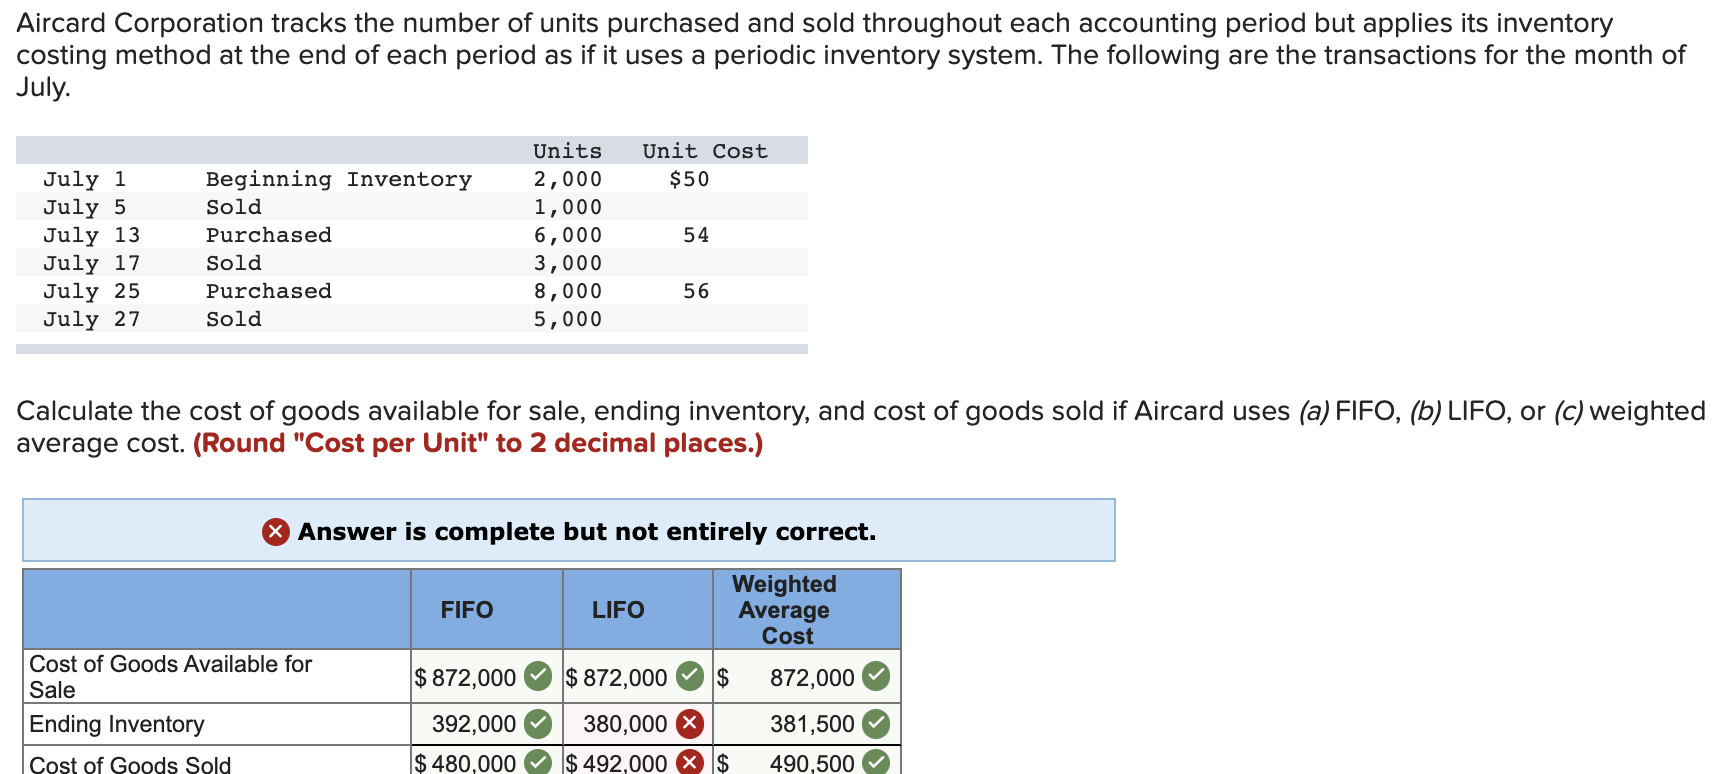Select the LIFO cost of goods sold cell
1732x774 pixels.
(638, 761)
